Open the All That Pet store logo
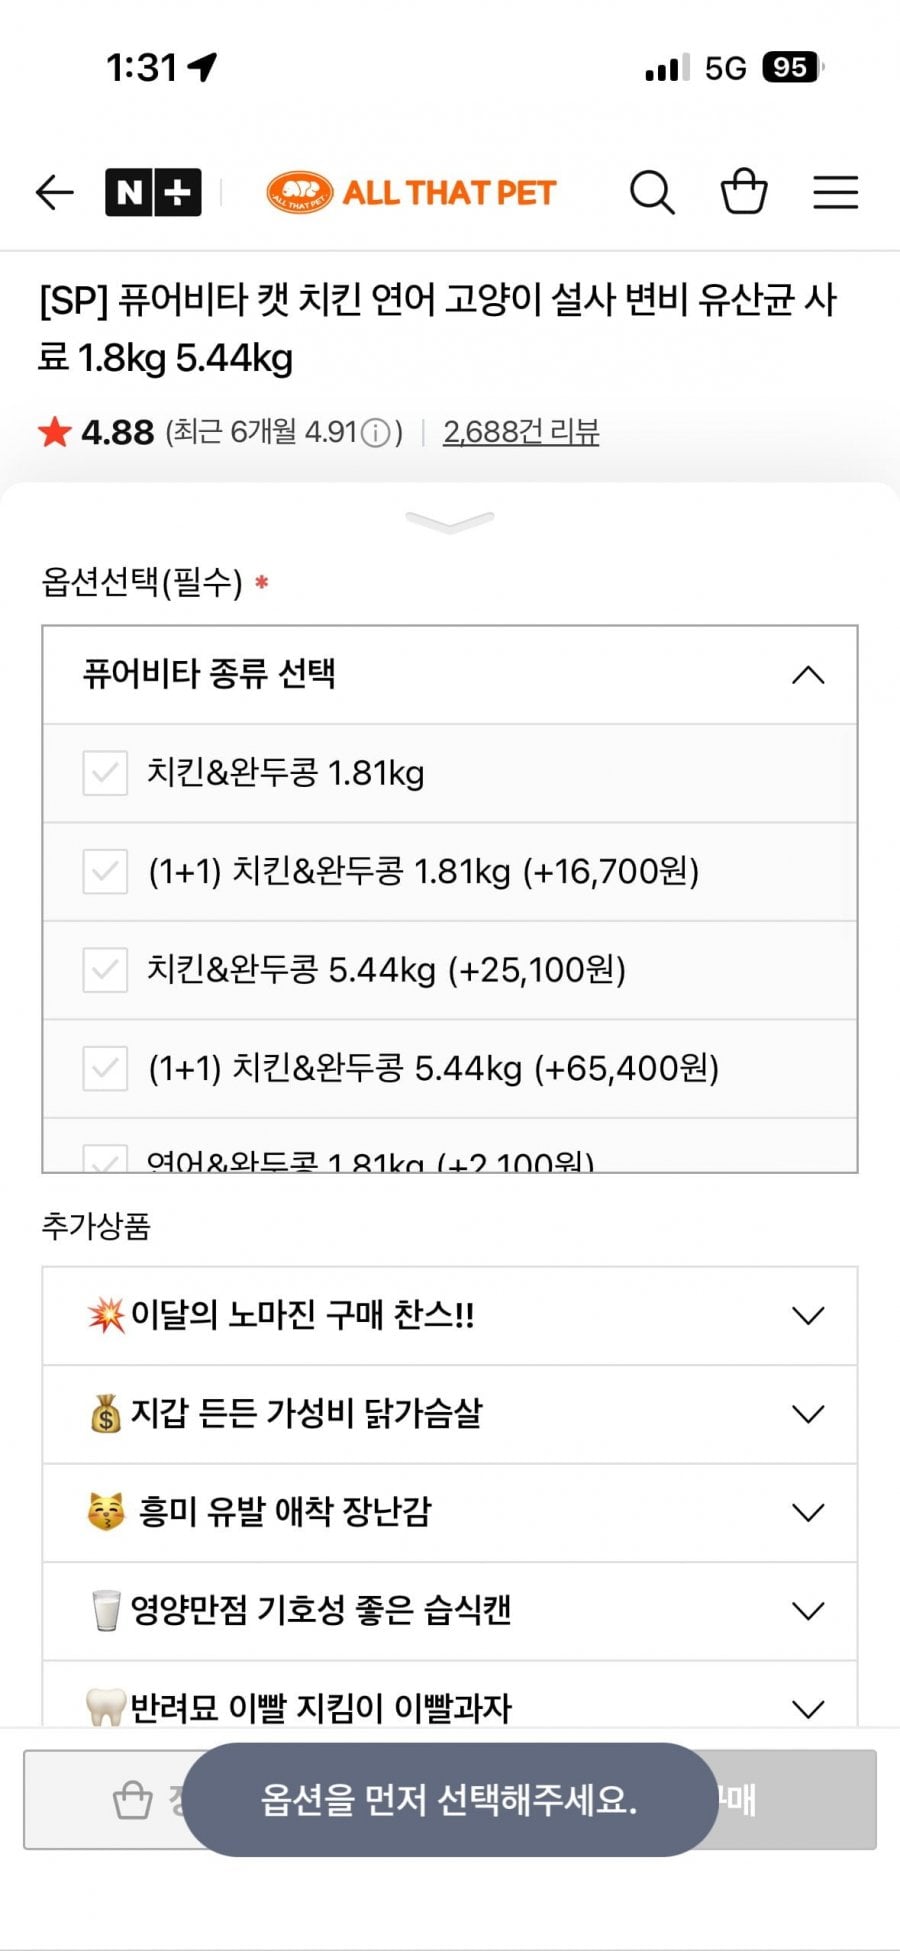Viewport: 900px width, 1951px height. click(411, 192)
